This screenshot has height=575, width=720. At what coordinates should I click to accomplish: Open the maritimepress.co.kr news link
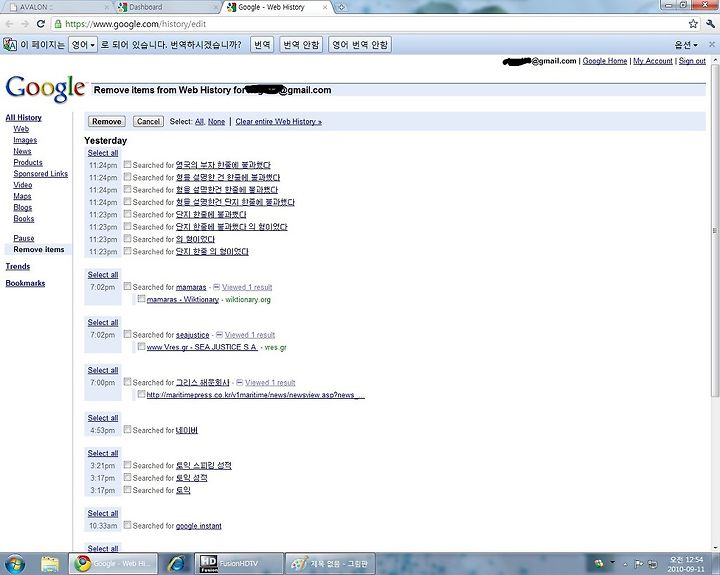click(x=255, y=395)
